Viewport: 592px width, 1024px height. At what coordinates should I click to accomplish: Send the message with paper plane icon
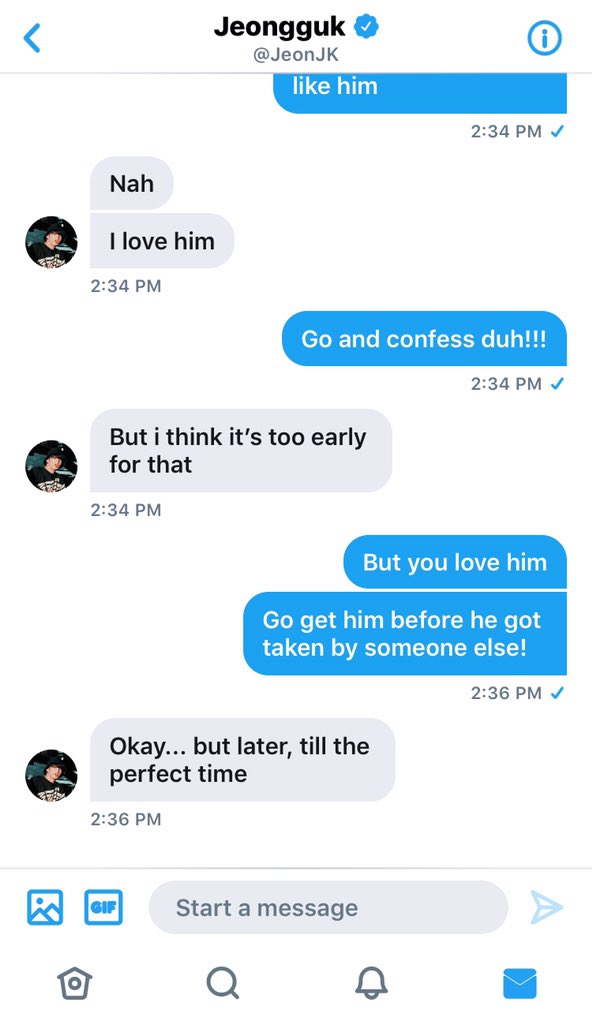(546, 907)
